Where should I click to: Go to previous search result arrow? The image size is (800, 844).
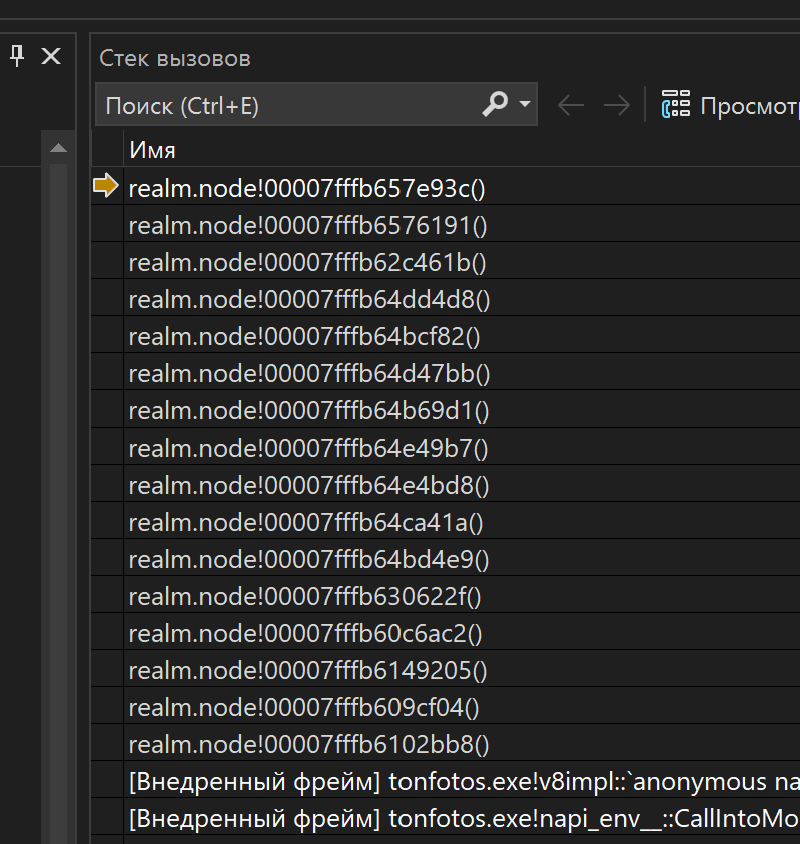571,105
